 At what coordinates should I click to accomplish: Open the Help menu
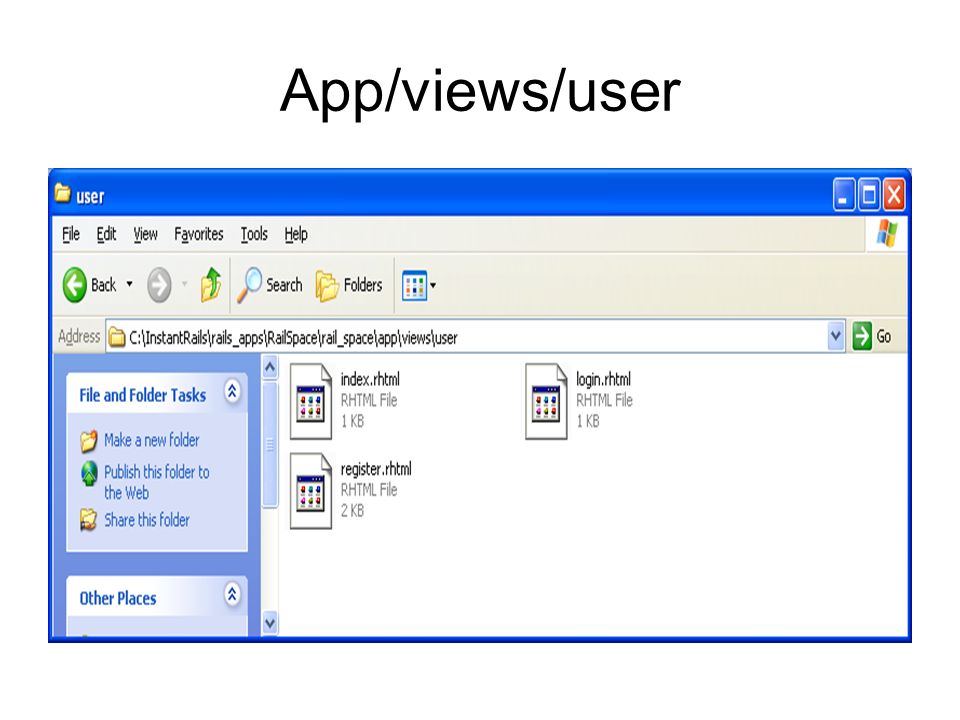click(x=296, y=234)
